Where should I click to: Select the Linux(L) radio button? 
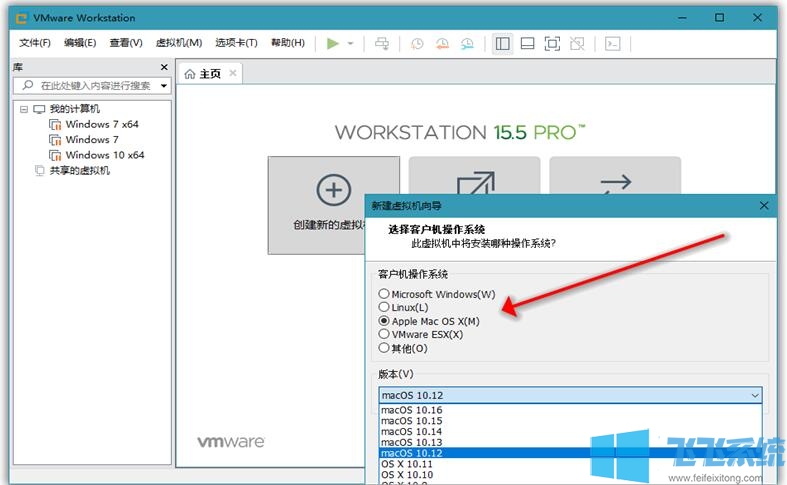tap(384, 307)
